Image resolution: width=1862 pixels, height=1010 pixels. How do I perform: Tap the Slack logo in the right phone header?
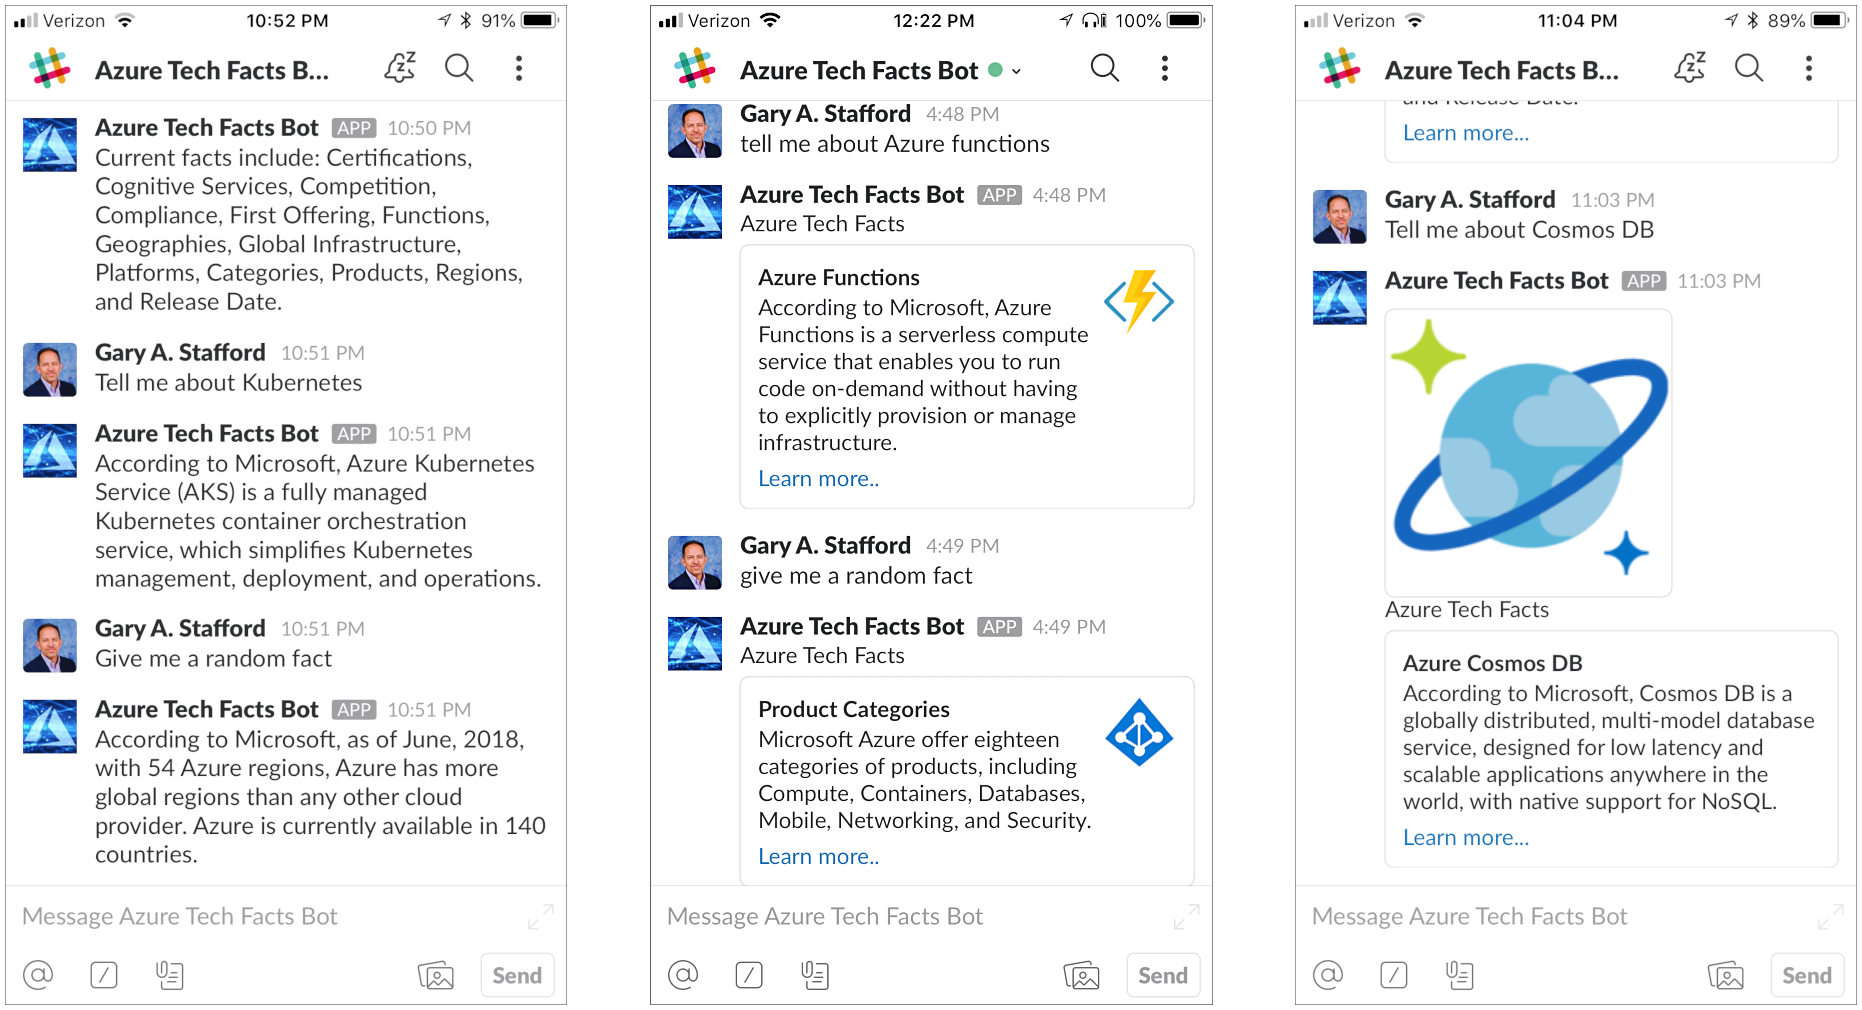tap(1340, 68)
